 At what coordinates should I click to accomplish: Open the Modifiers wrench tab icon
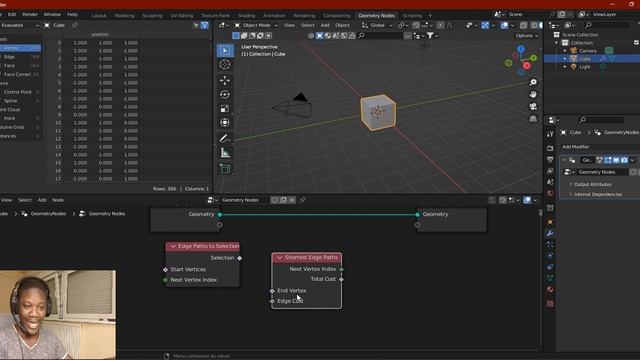[x=550, y=233]
